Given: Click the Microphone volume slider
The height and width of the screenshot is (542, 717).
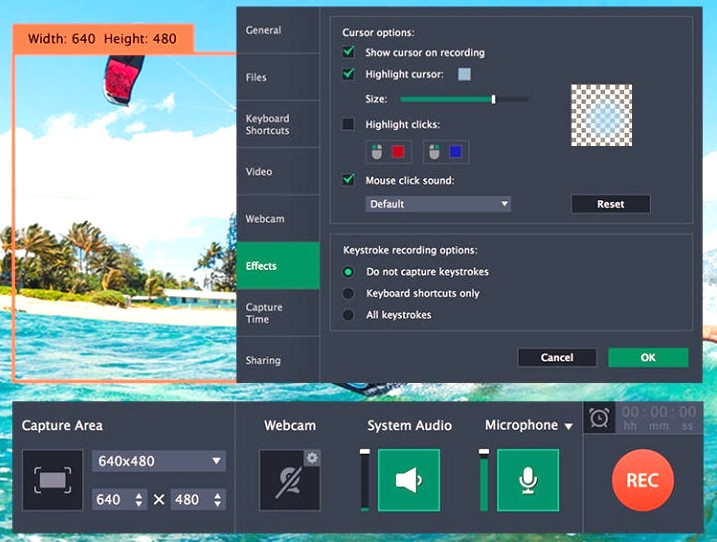Looking at the screenshot, I should [484, 480].
